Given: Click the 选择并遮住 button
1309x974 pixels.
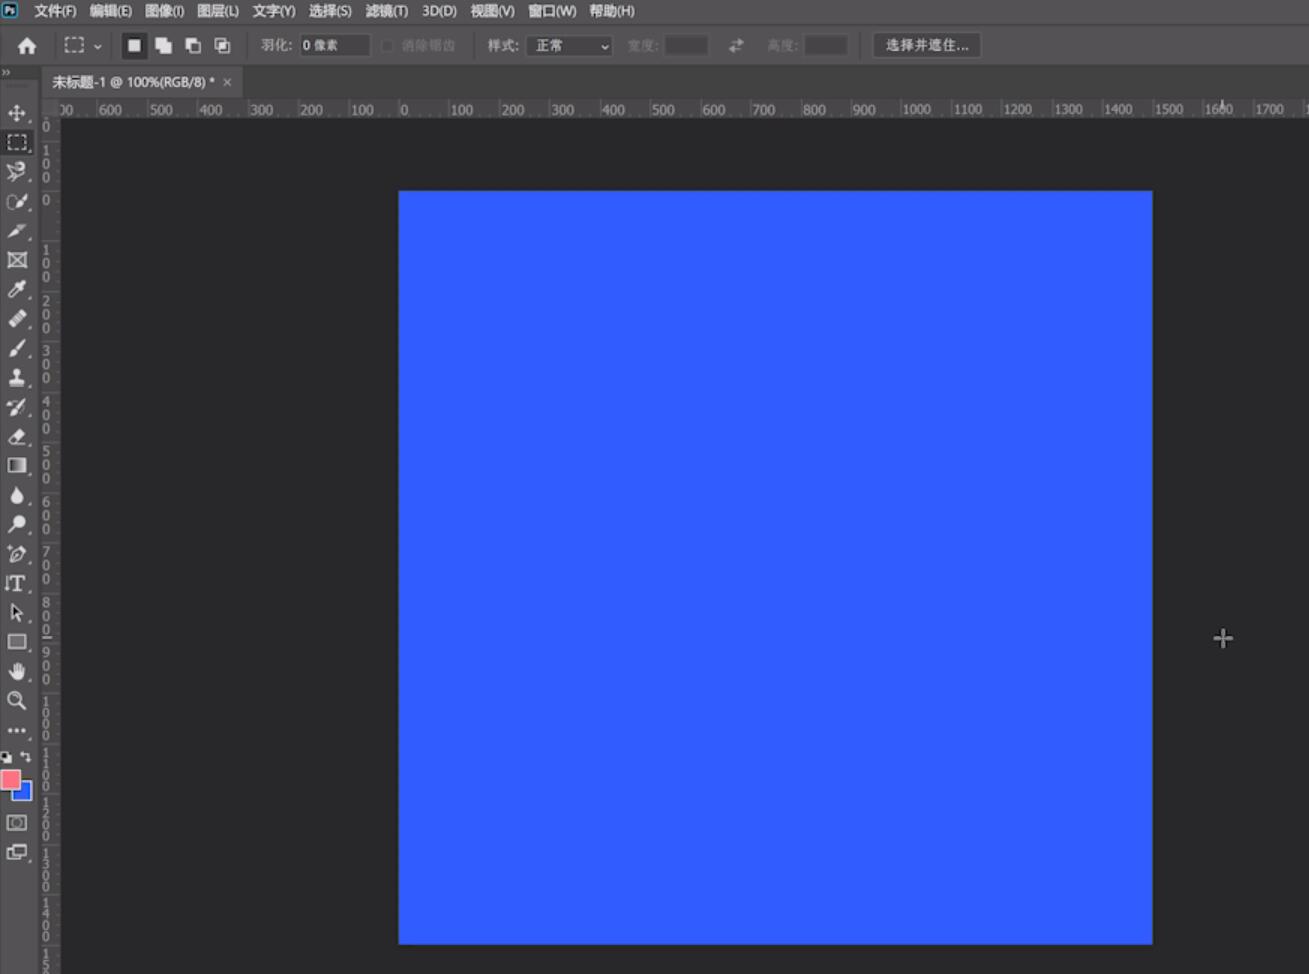Looking at the screenshot, I should click(x=927, y=45).
